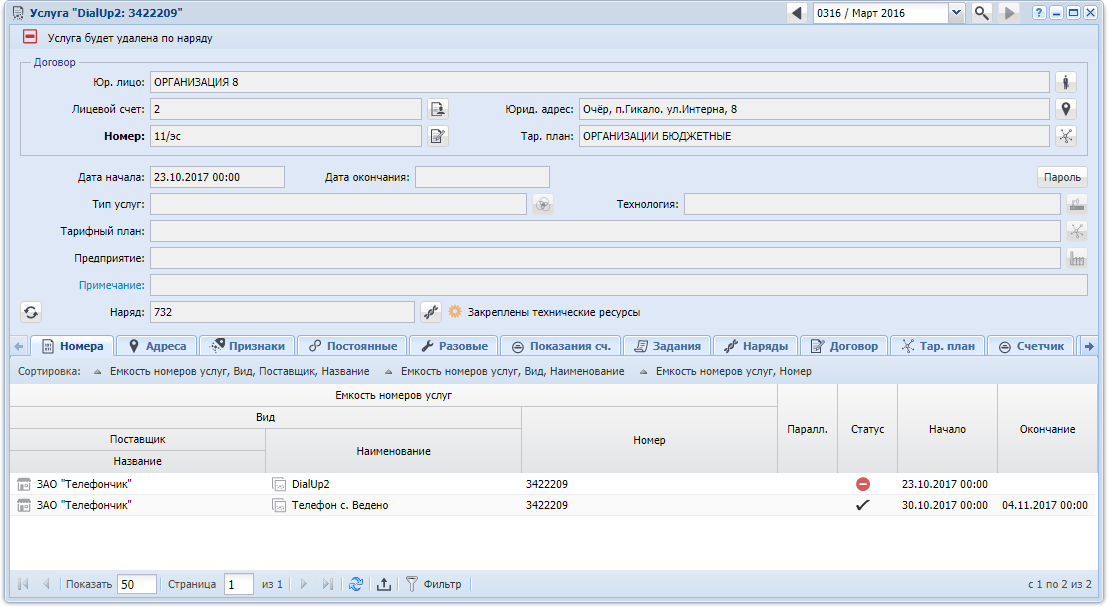Click the Паралл. column header

pyautogui.click(x=807, y=429)
